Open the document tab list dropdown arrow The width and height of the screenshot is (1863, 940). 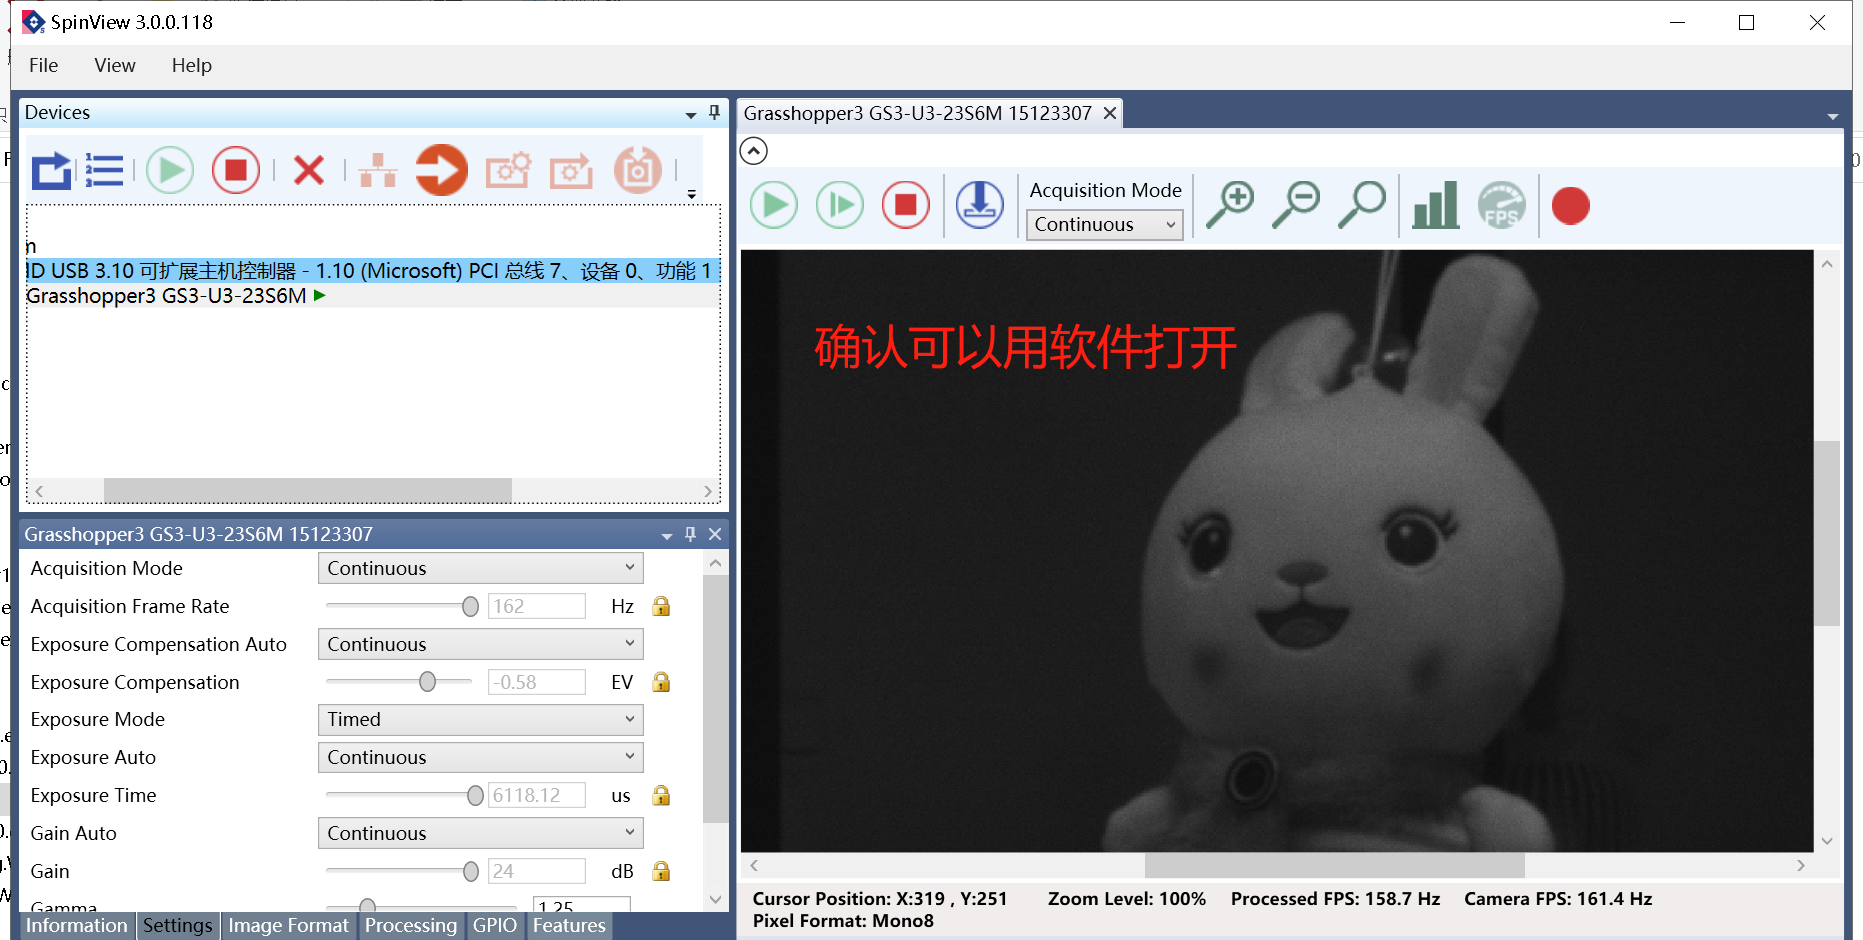tap(1833, 116)
